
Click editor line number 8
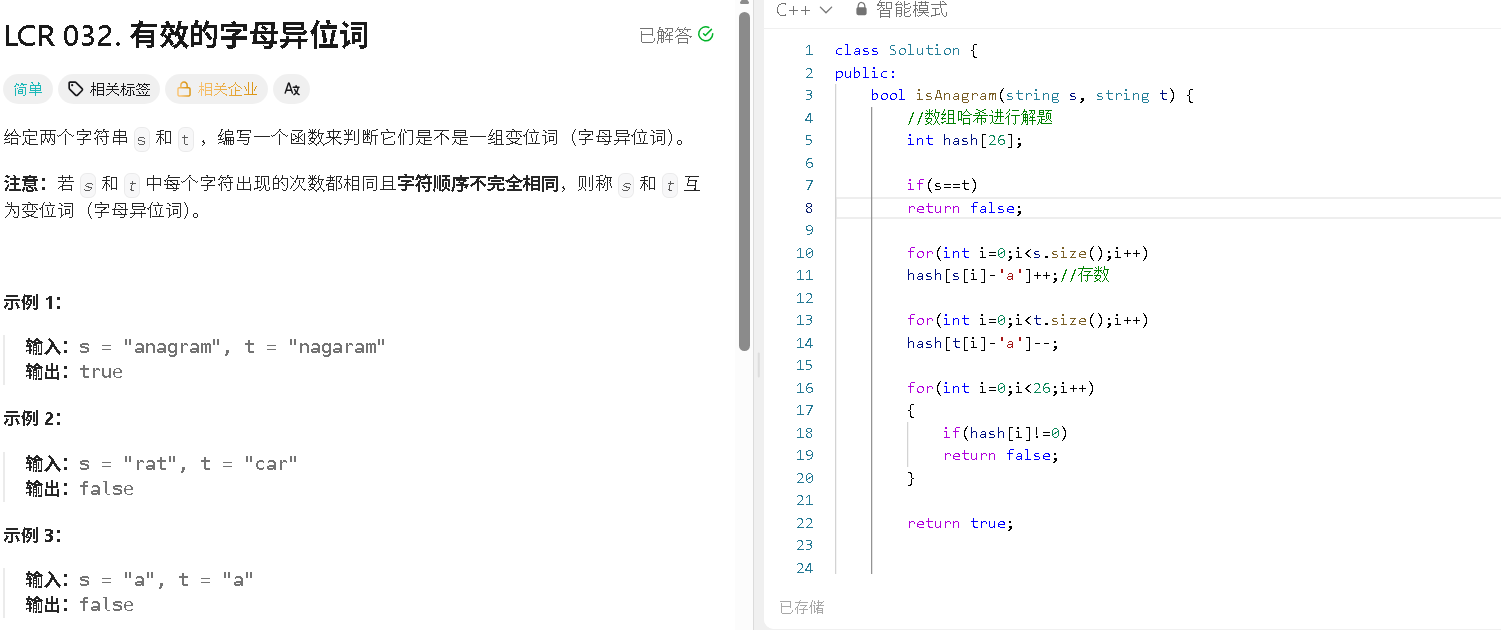coord(809,208)
